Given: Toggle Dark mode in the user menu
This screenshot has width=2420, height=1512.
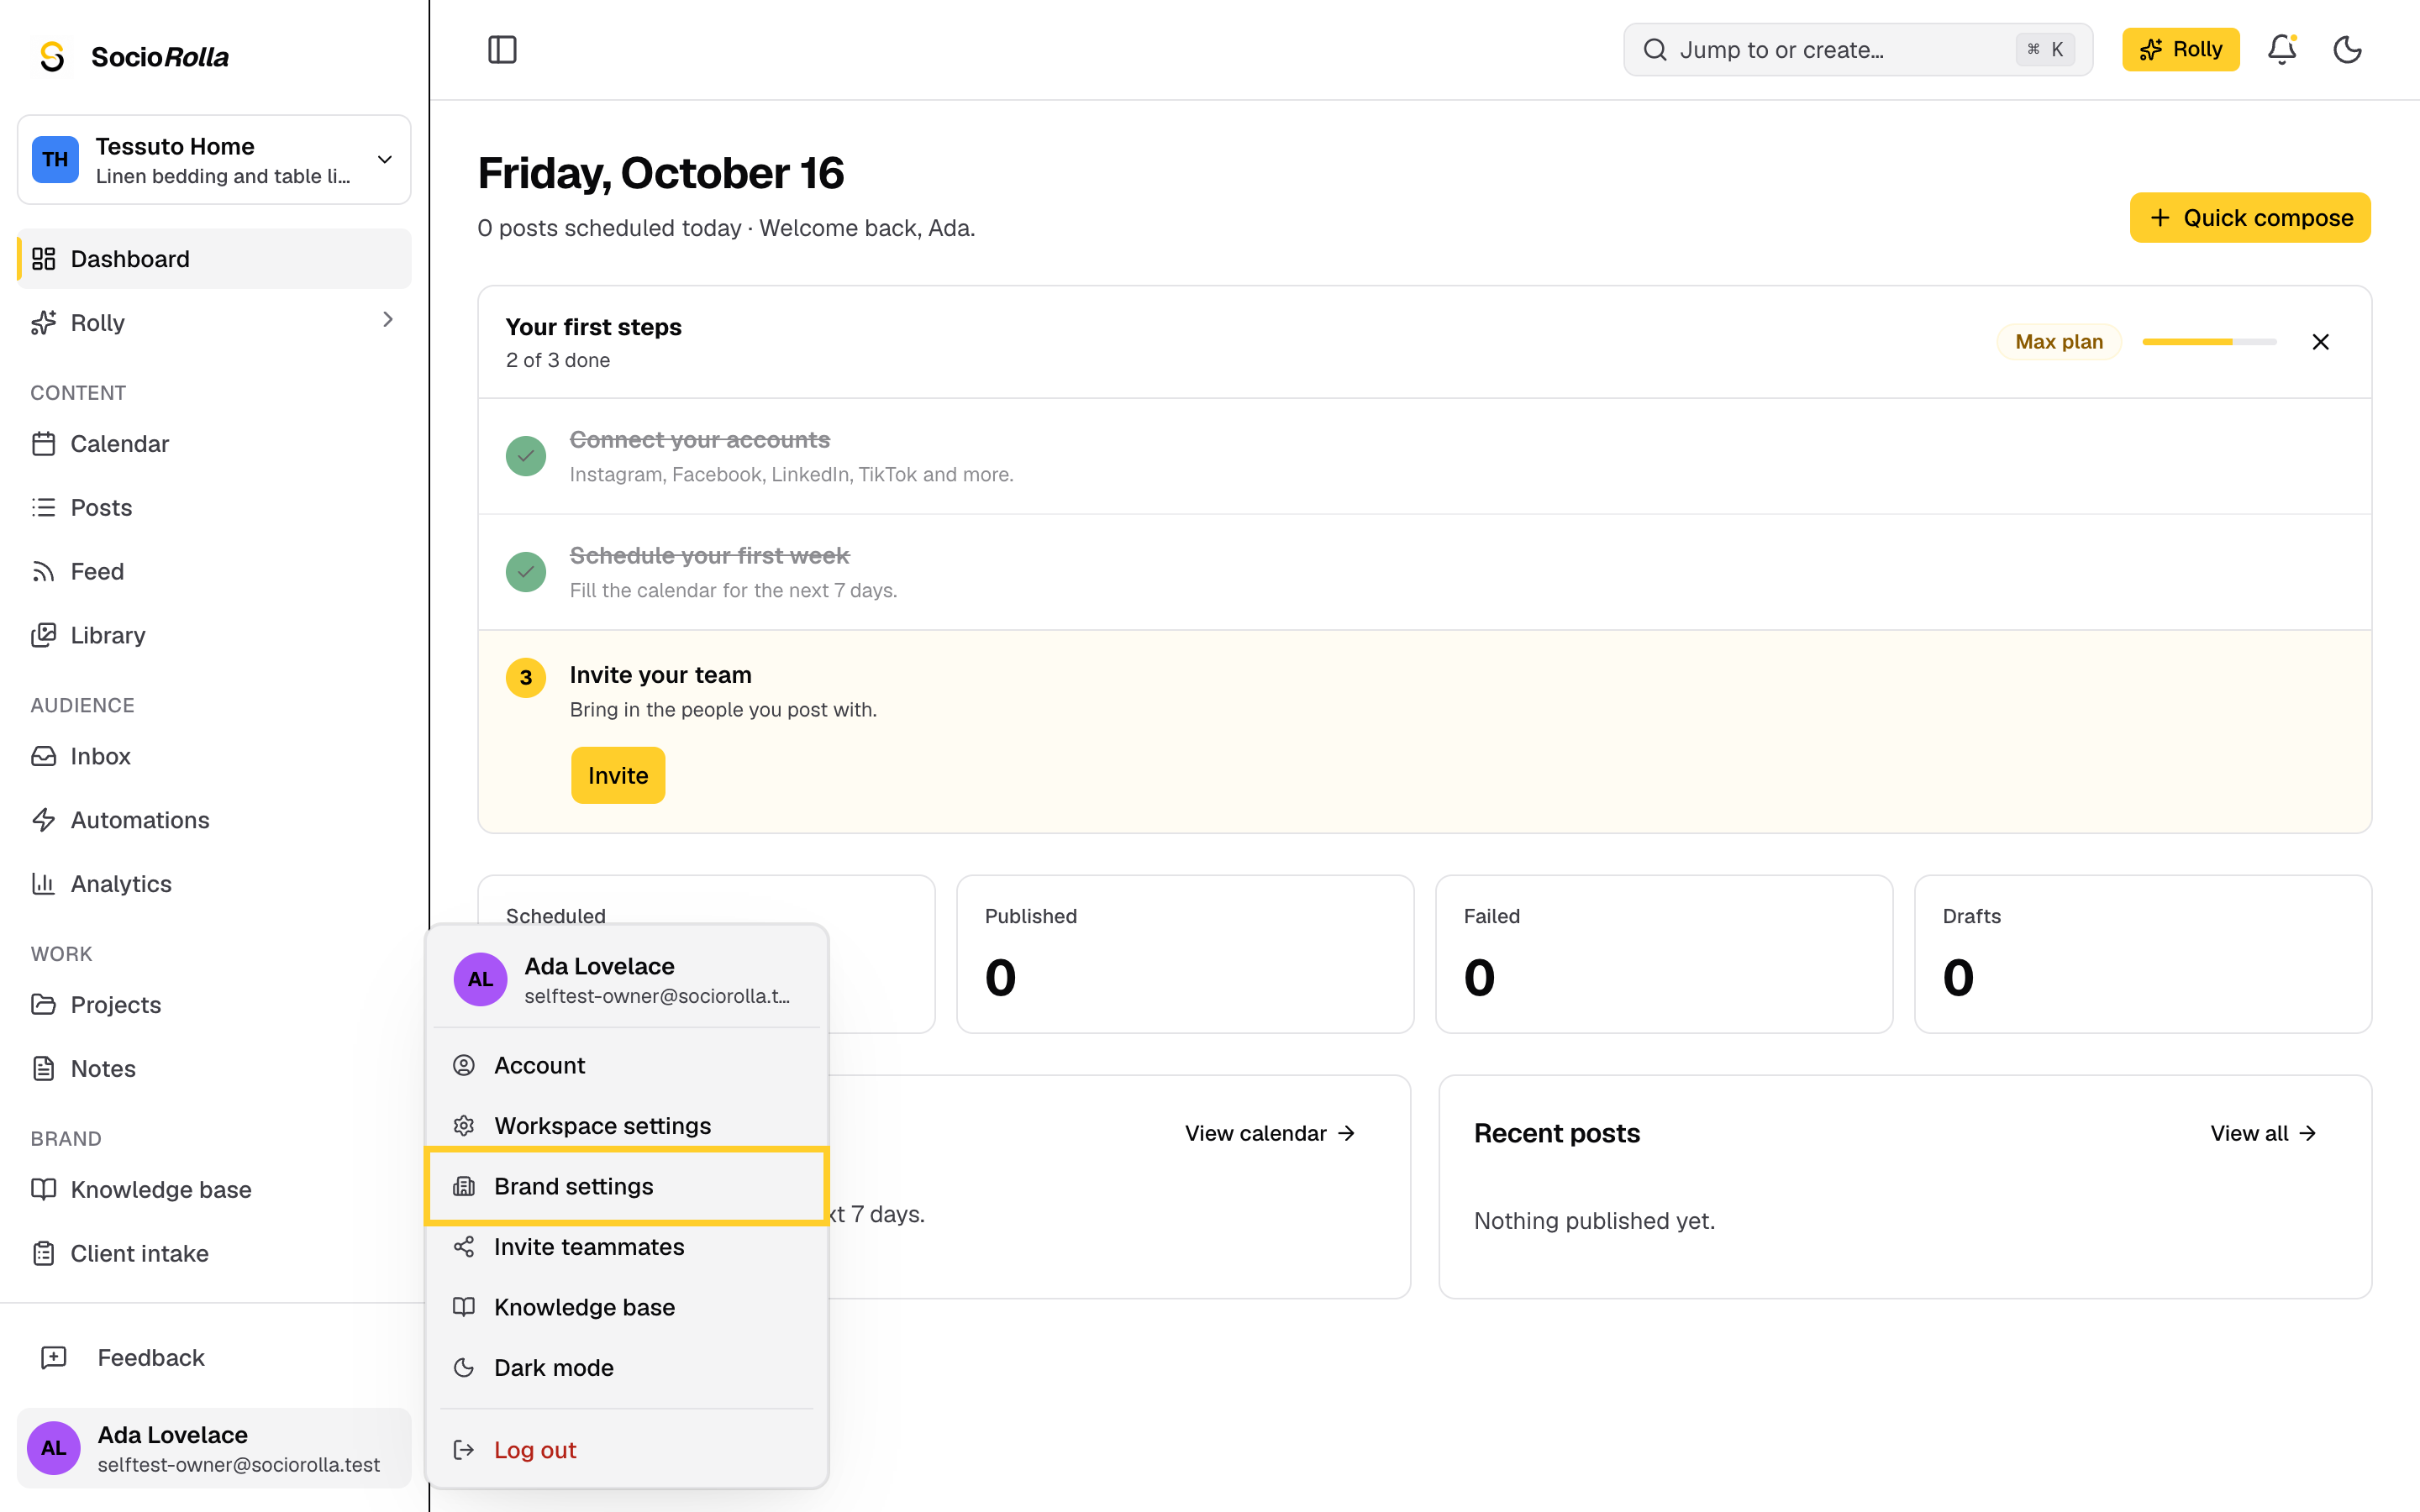Looking at the screenshot, I should coord(626,1368).
